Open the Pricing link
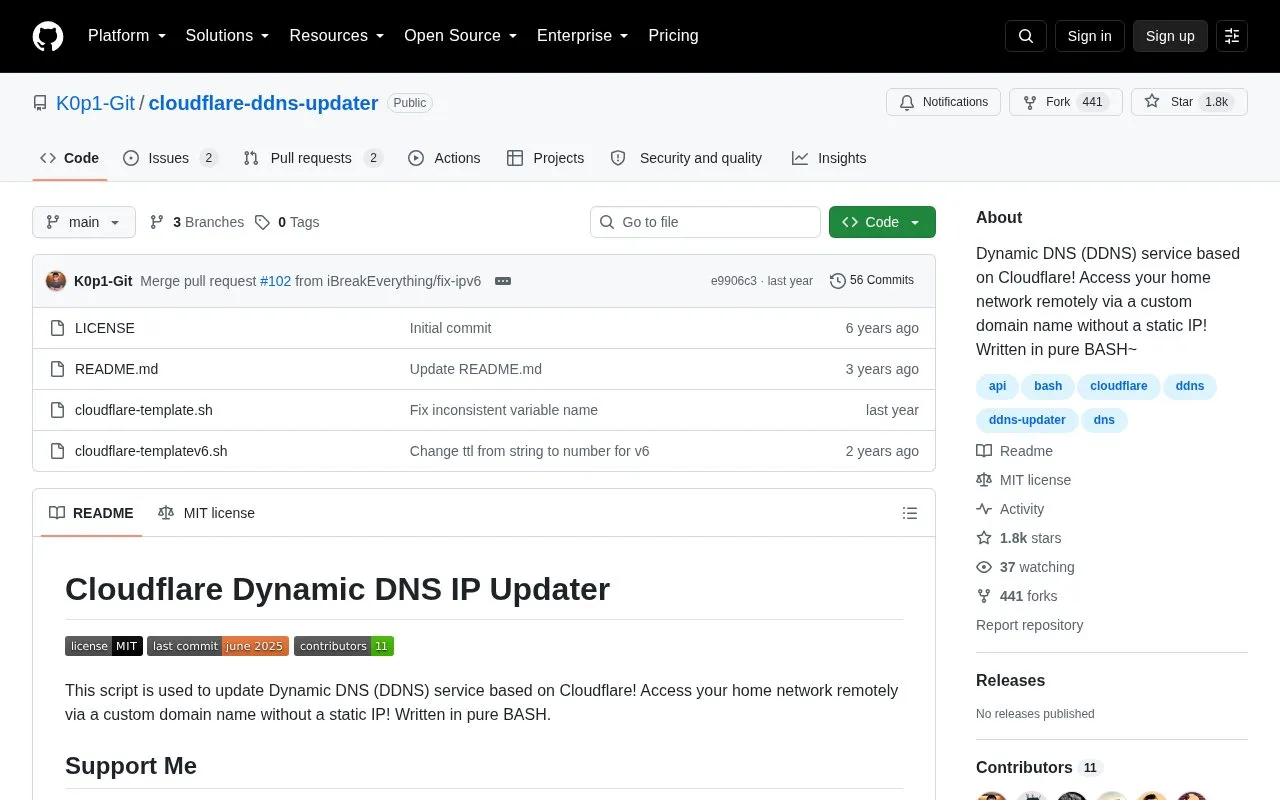Viewport: 1280px width, 800px height. 673,36
